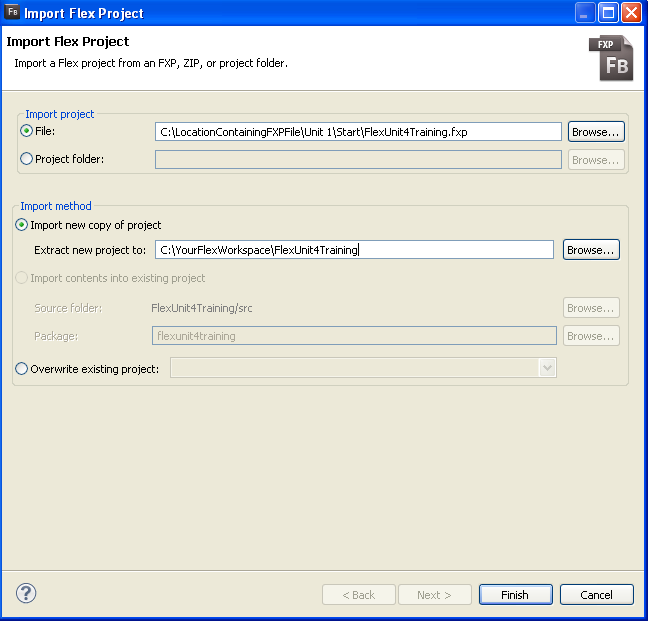Select Overwrite existing project radio button
This screenshot has width=648, height=621.
point(22,368)
